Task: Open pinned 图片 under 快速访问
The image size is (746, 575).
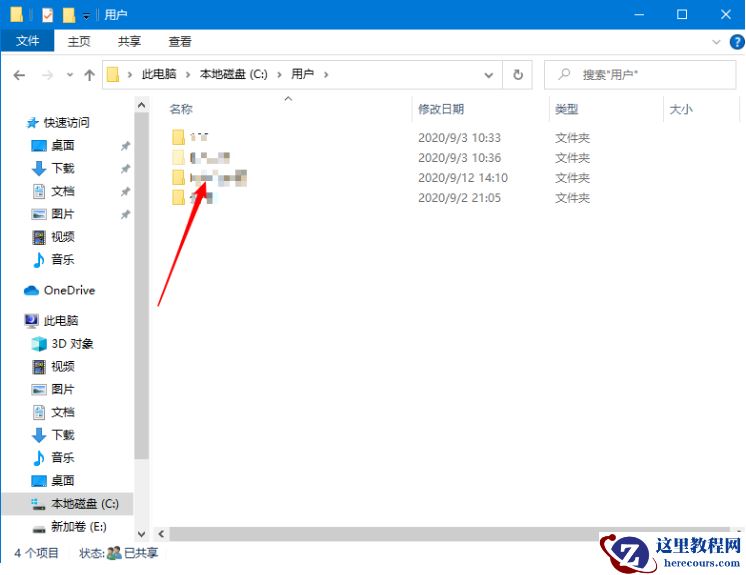Action: [53, 214]
